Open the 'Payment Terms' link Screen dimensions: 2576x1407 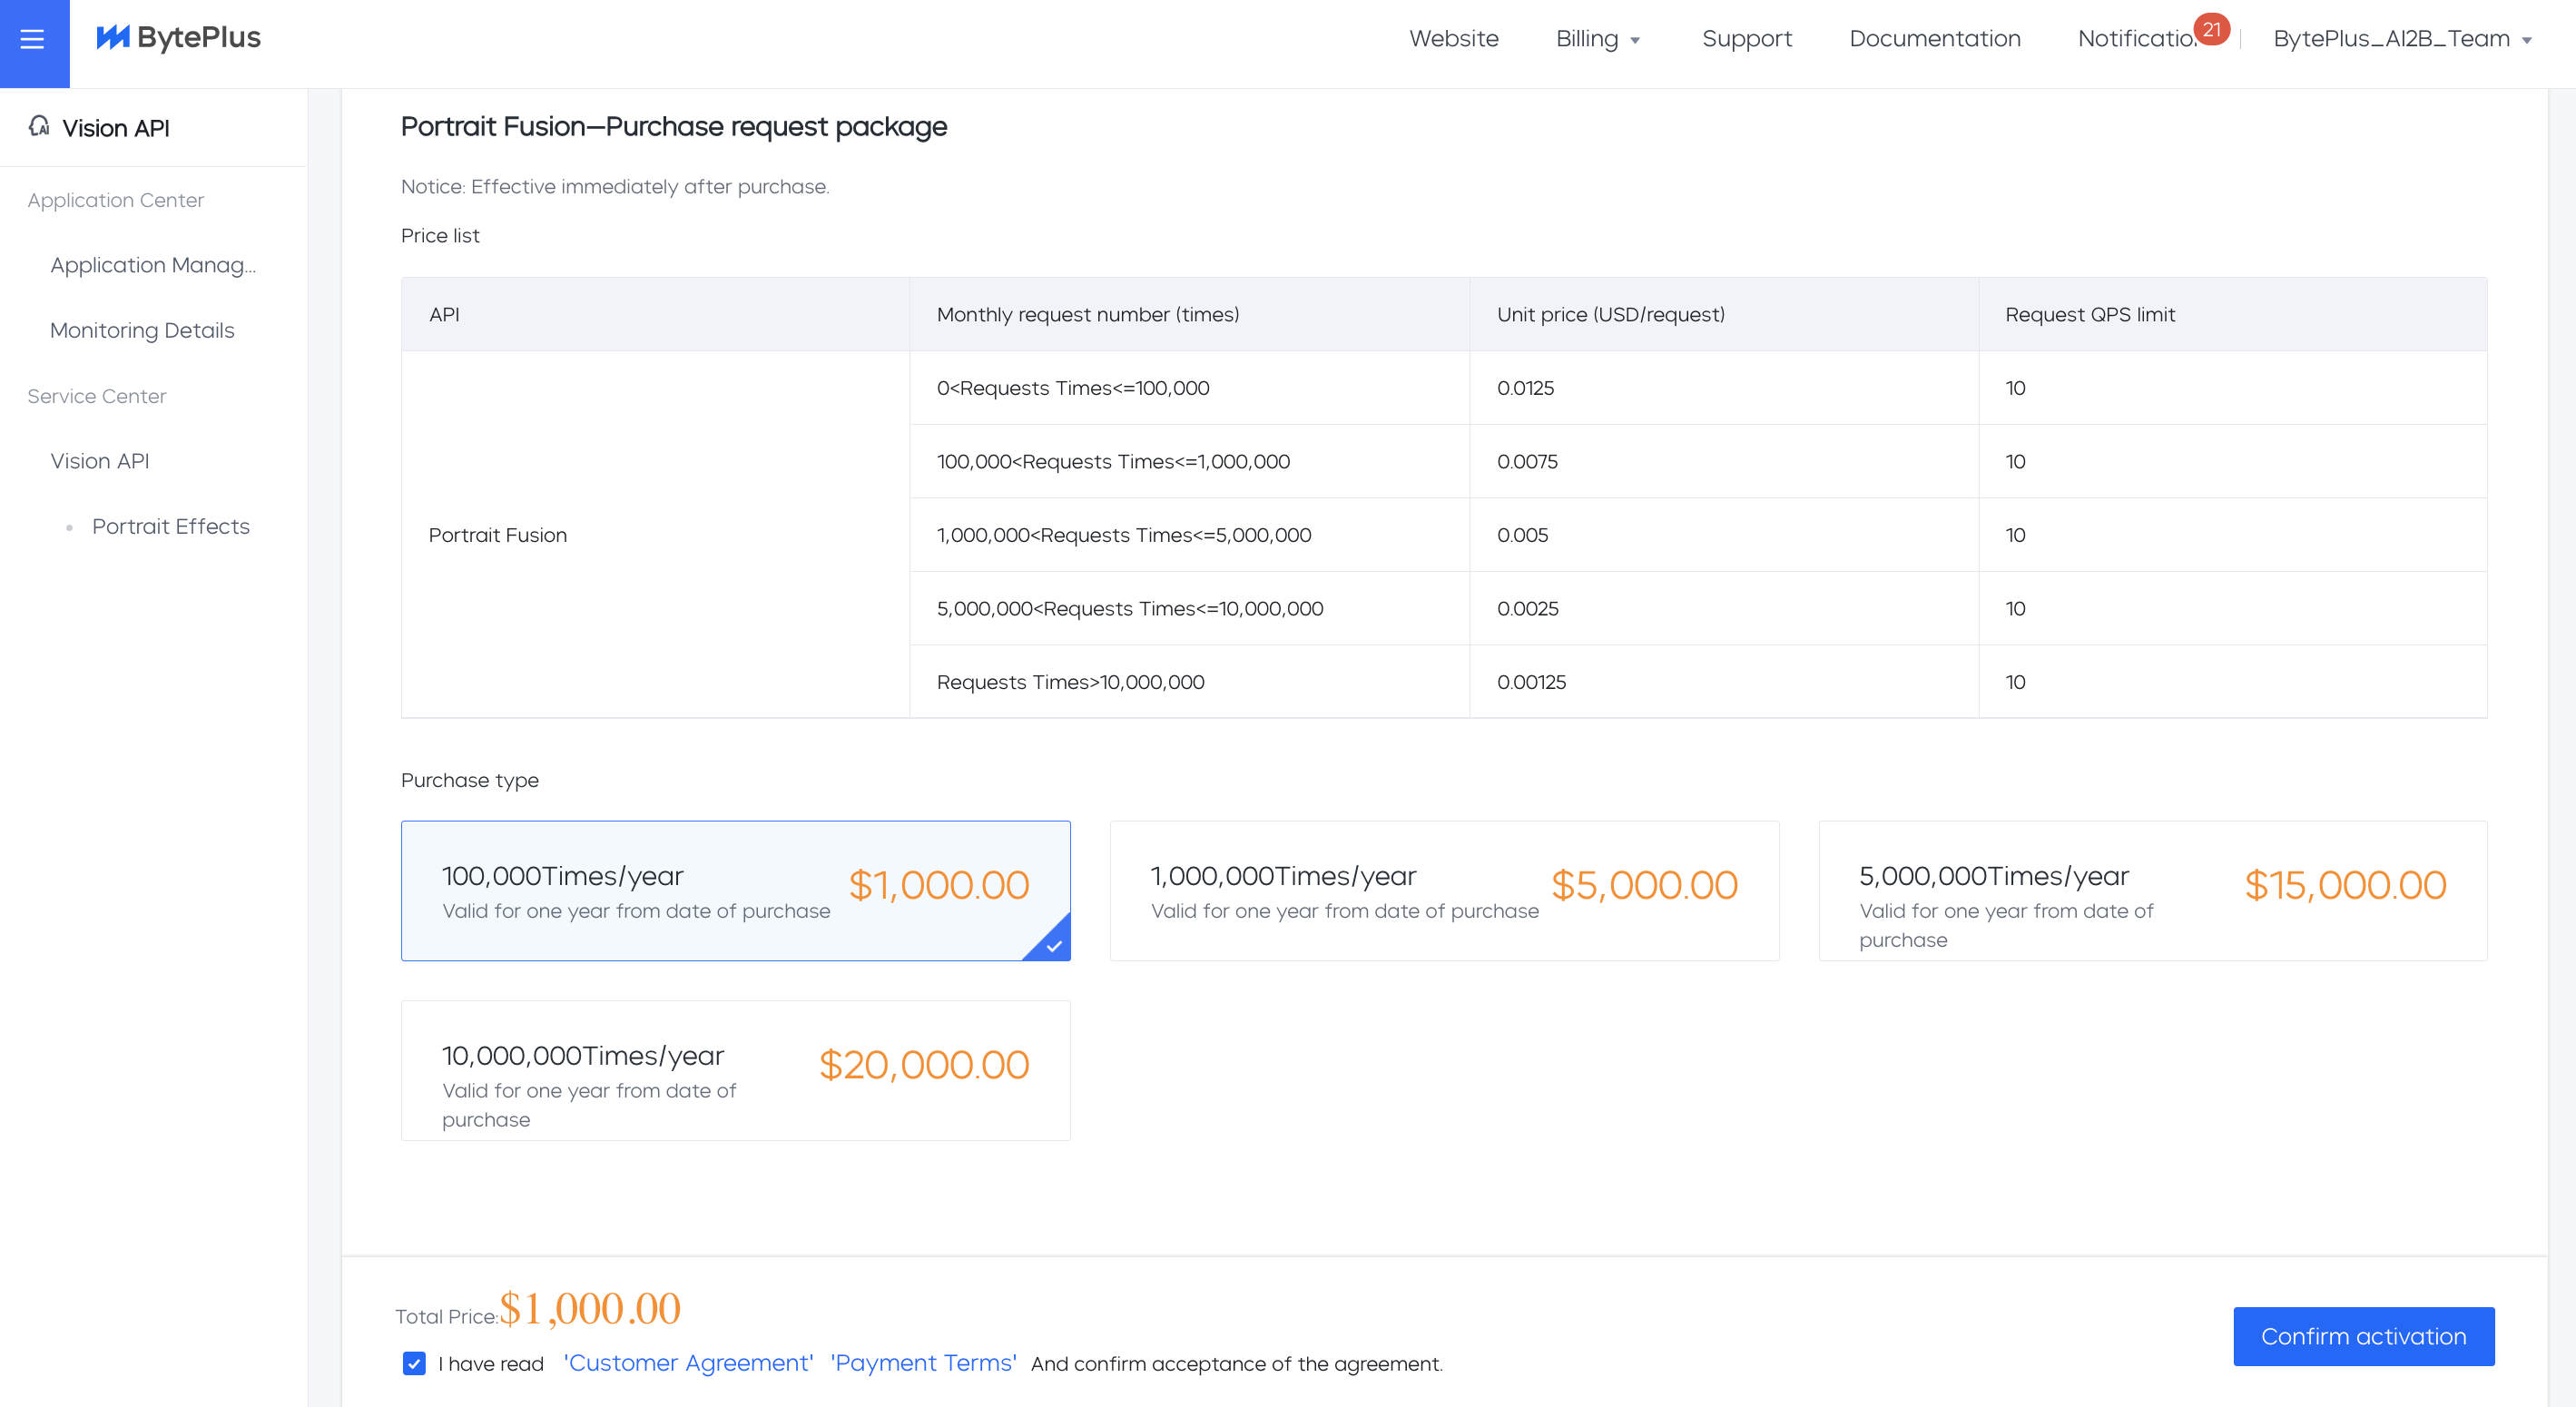tap(923, 1363)
